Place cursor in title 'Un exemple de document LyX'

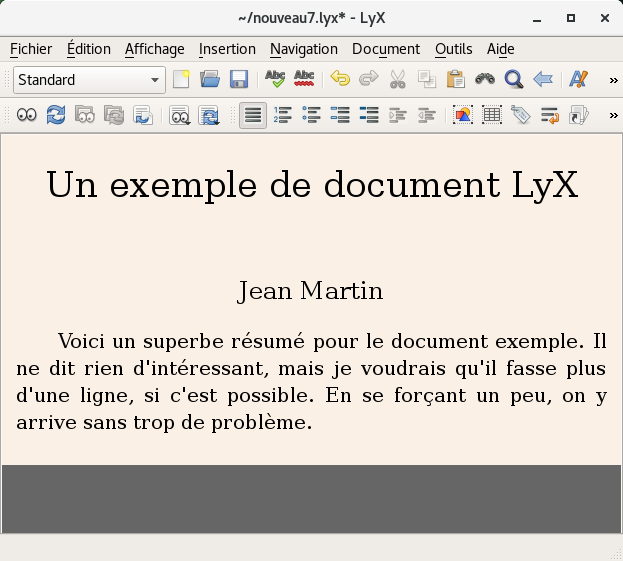pos(312,185)
